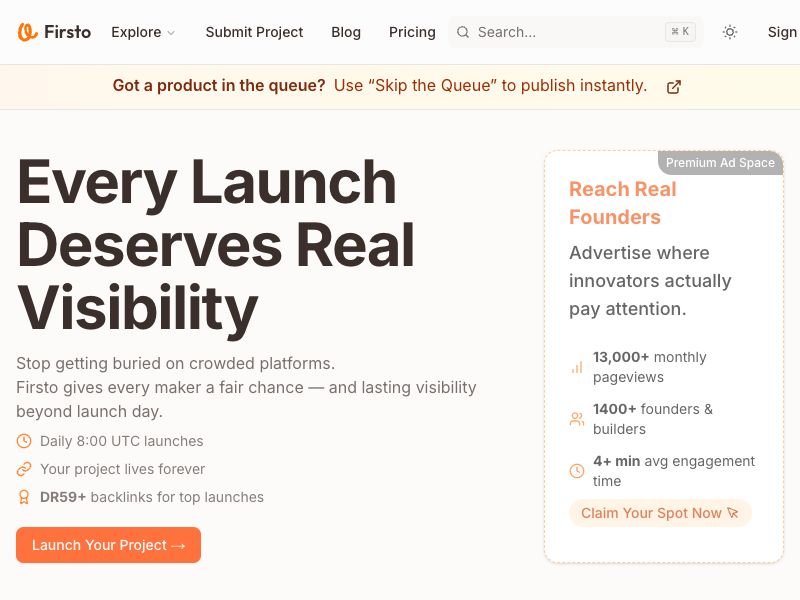Viewport: 800px width, 600px height.
Task: Click the clock icon beside engagement time
Action: (577, 470)
